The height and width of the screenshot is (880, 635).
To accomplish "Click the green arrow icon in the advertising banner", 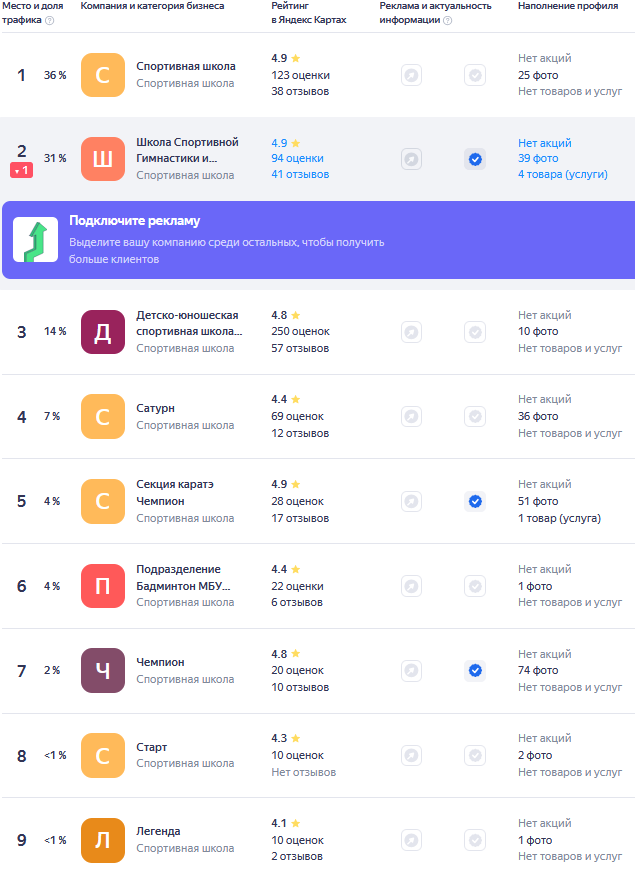I will point(35,240).
